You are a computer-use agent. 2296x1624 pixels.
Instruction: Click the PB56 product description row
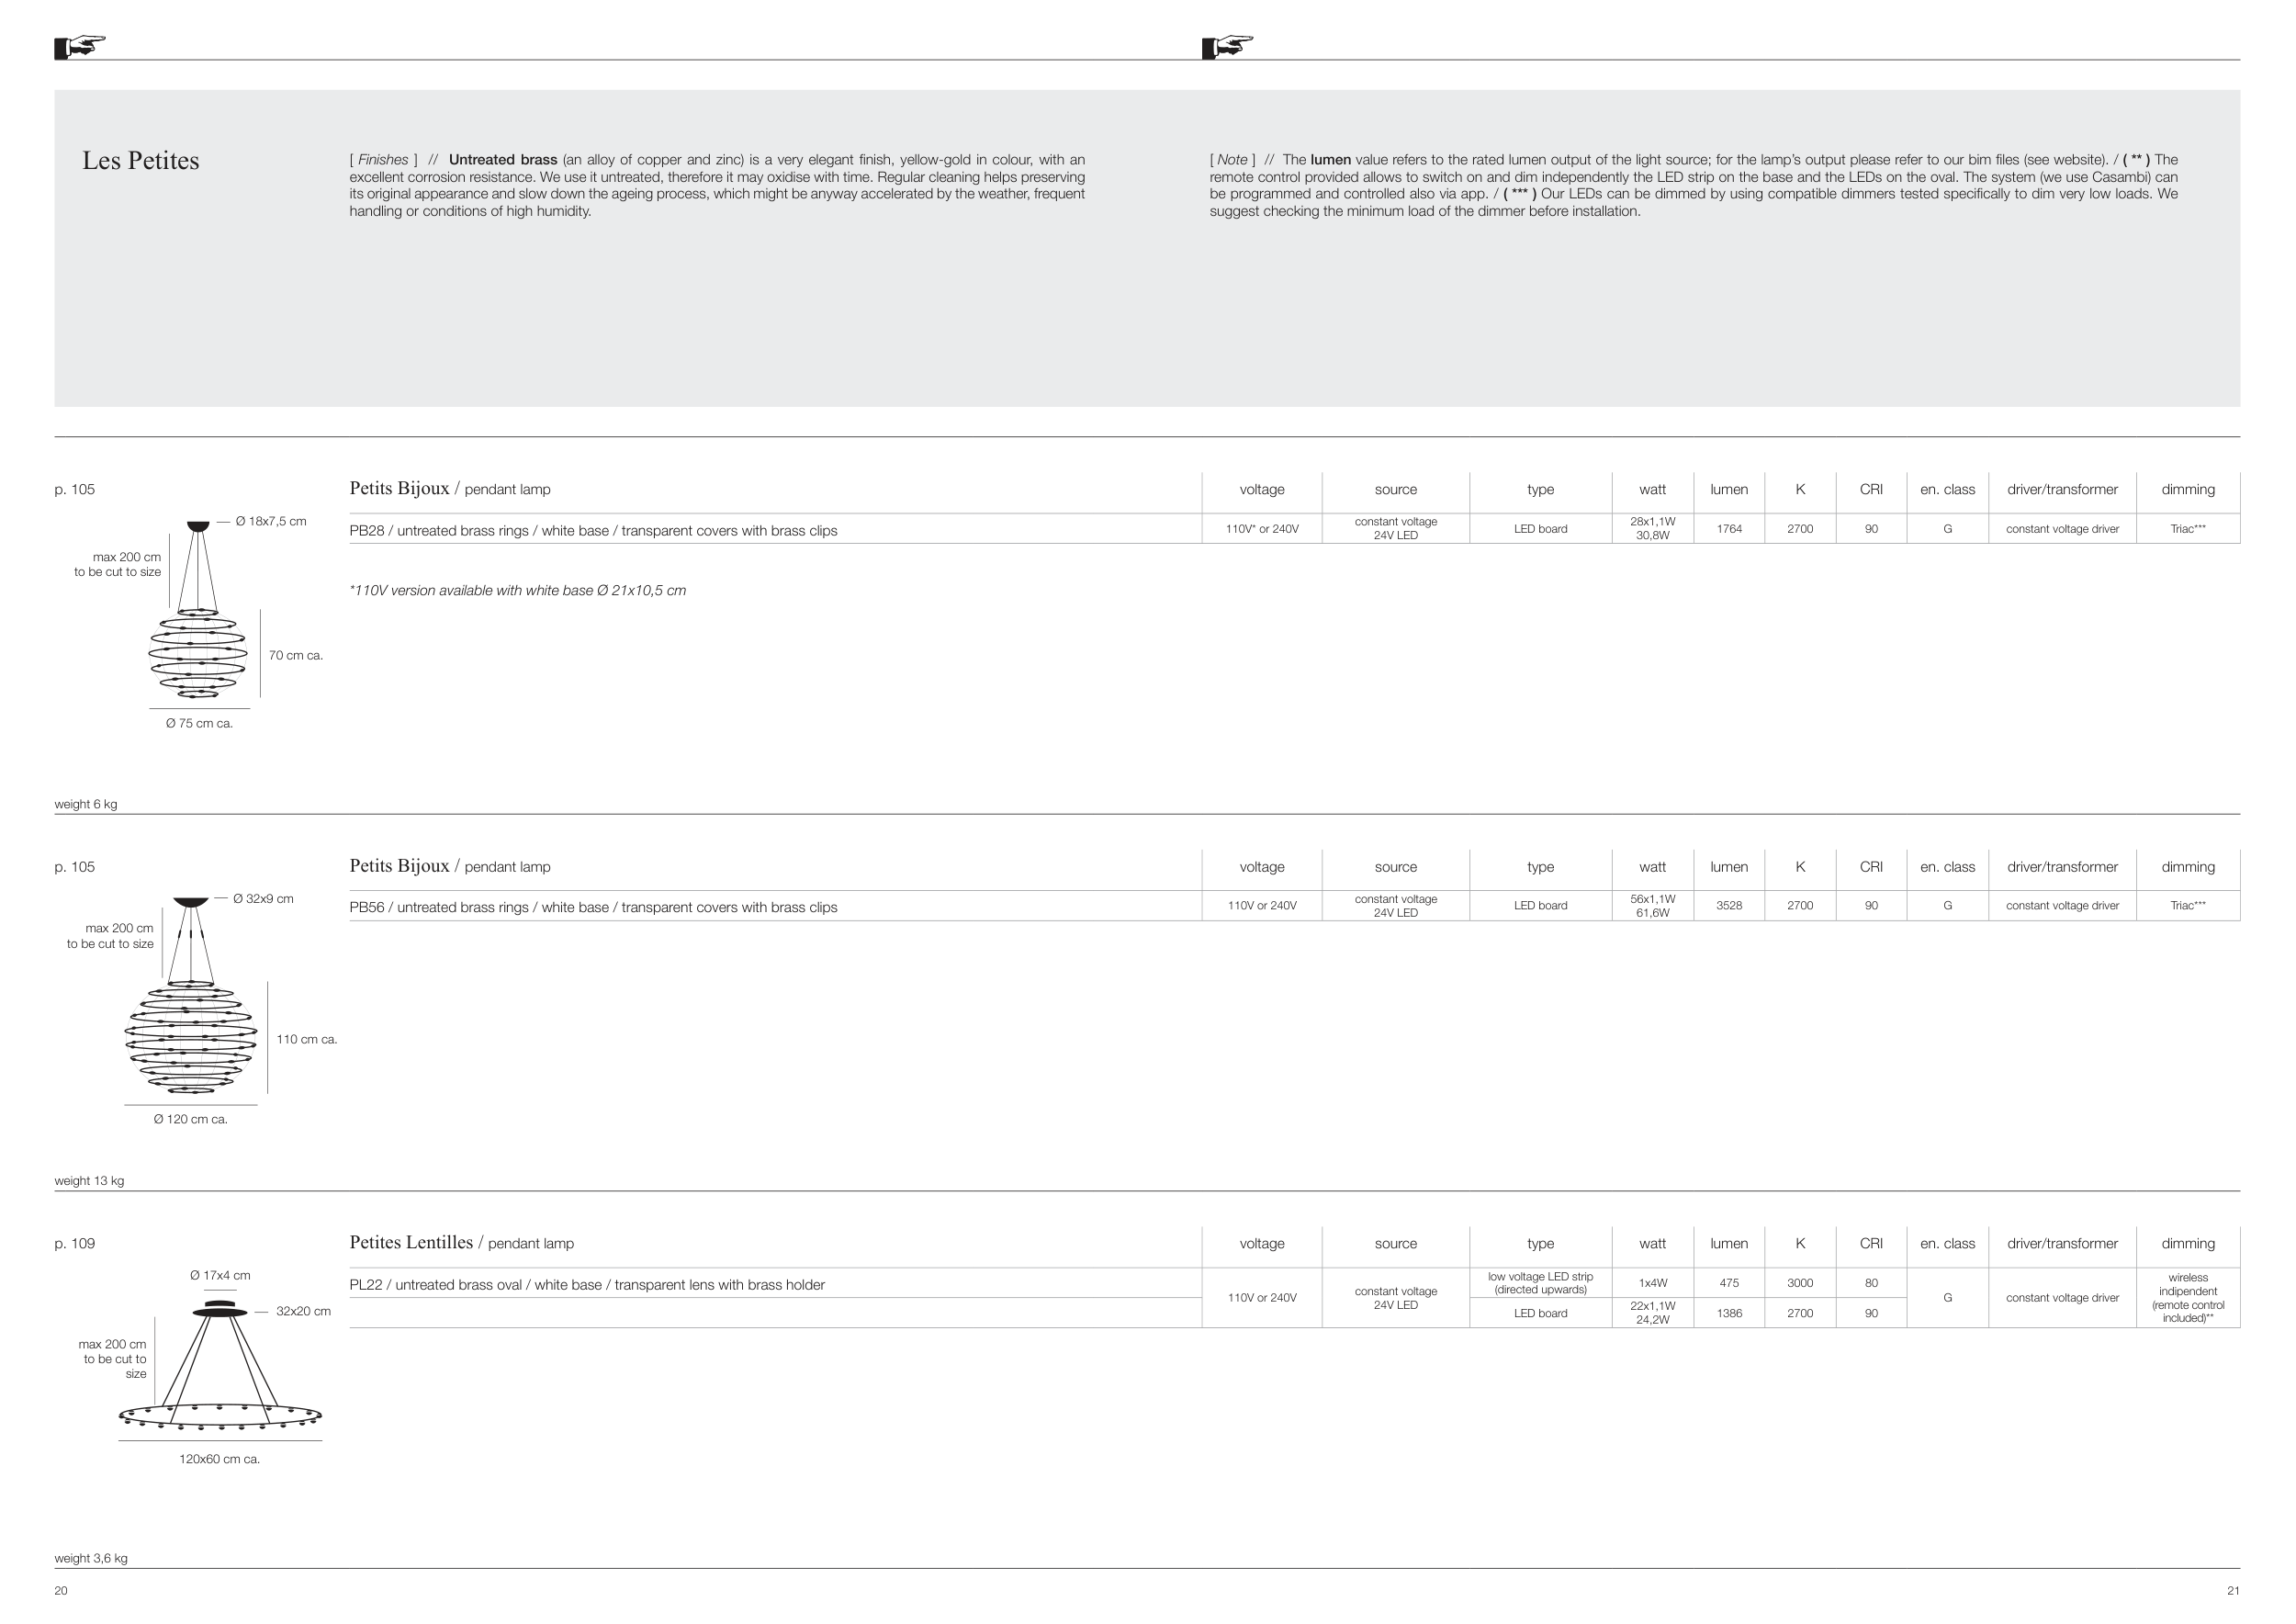[593, 907]
